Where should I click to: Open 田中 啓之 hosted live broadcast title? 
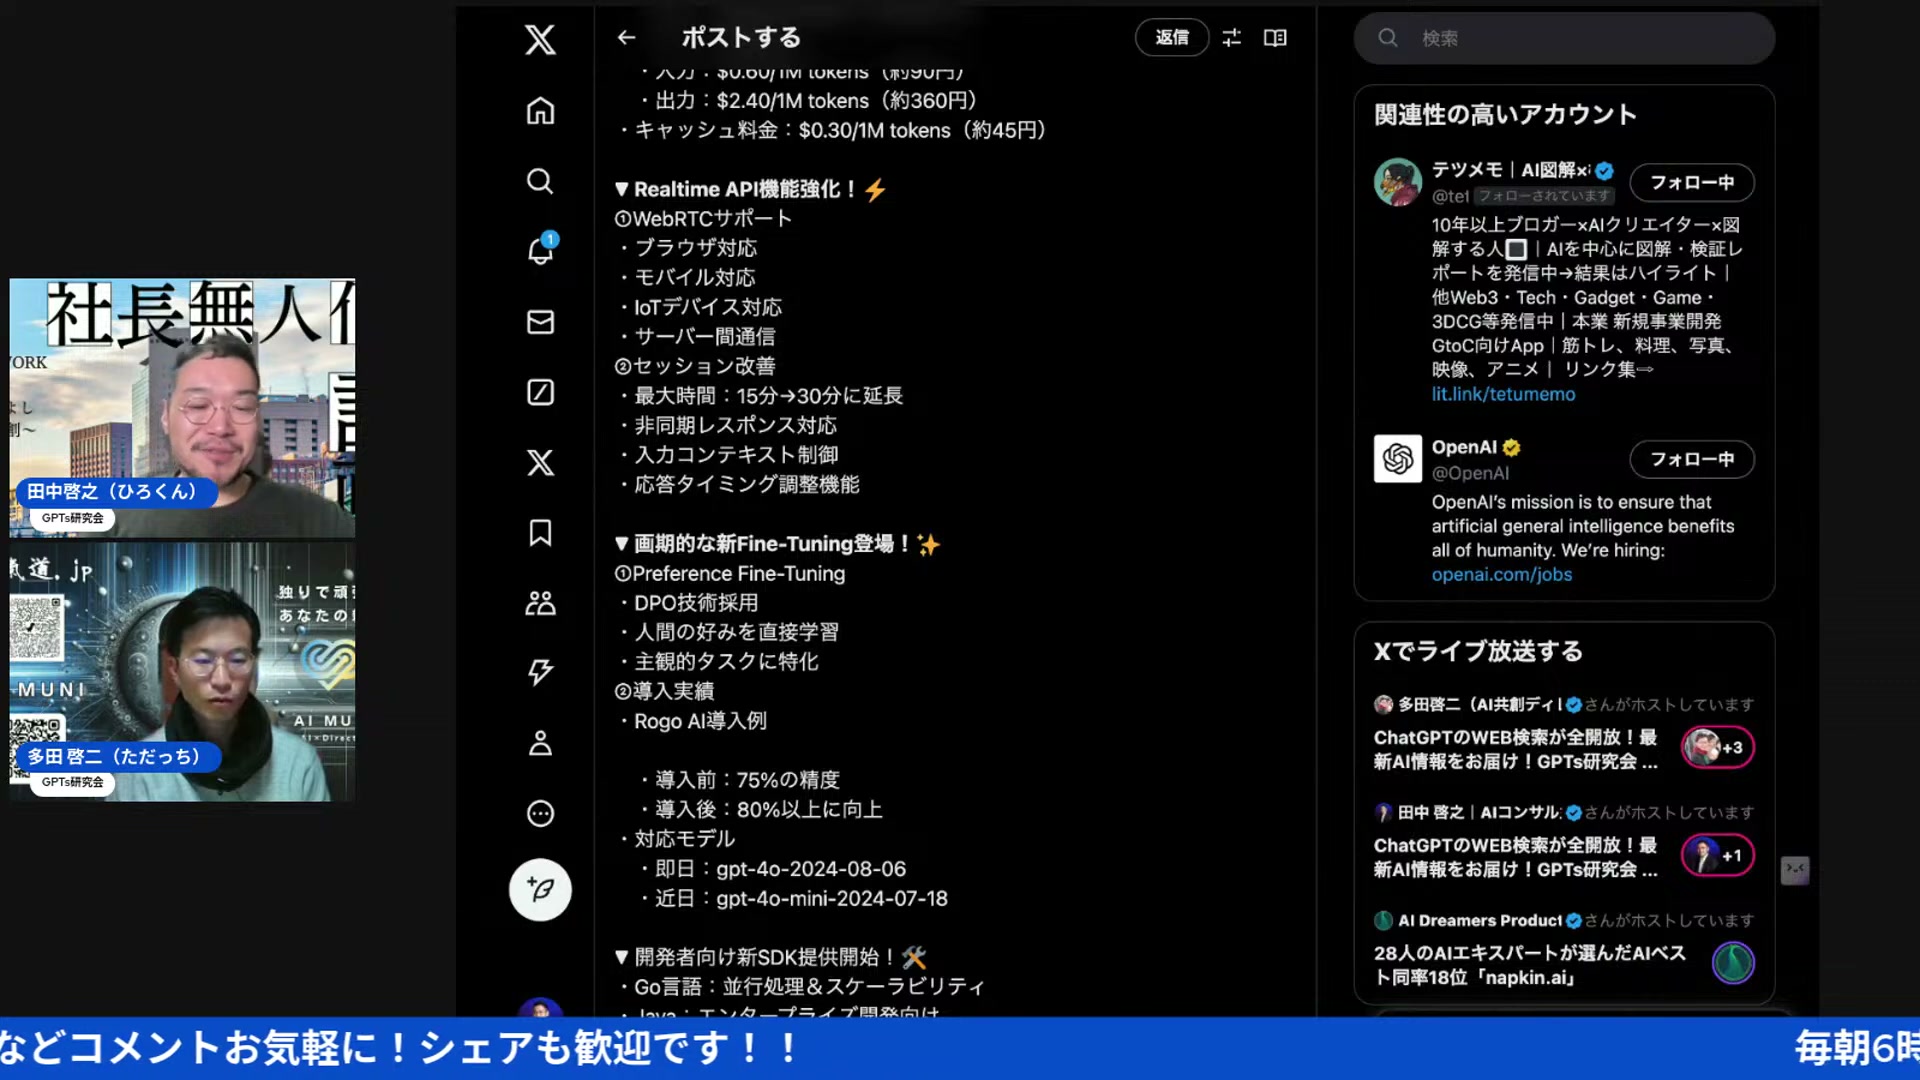pos(1515,857)
